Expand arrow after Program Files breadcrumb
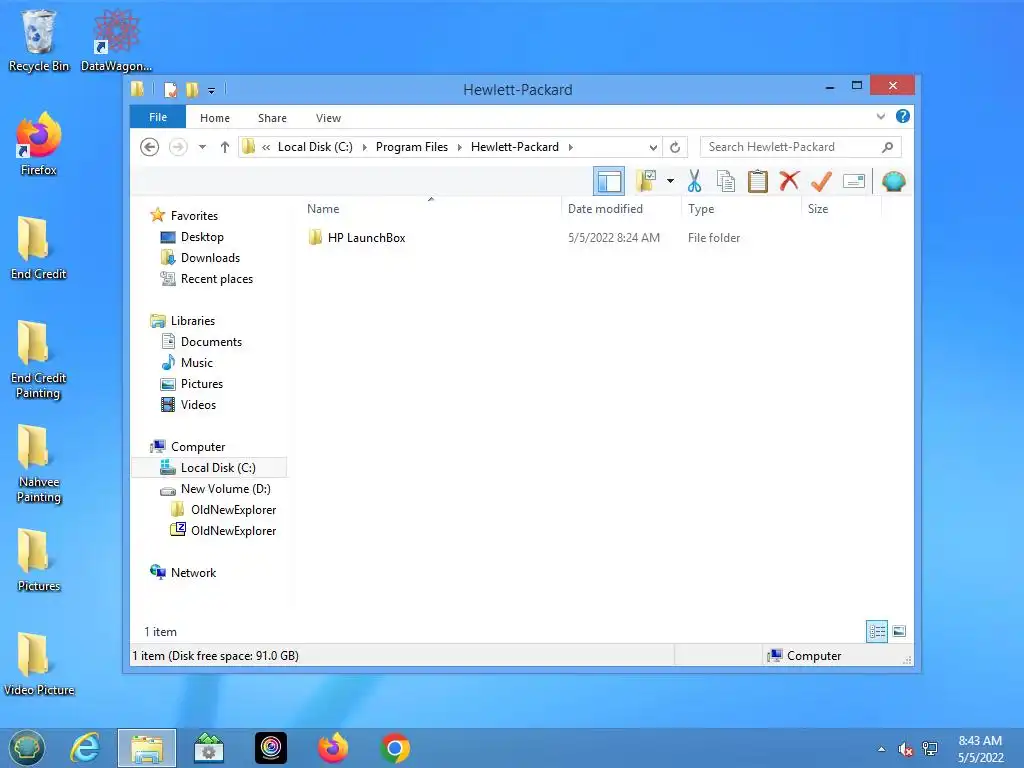The height and width of the screenshot is (768, 1024). [459, 147]
